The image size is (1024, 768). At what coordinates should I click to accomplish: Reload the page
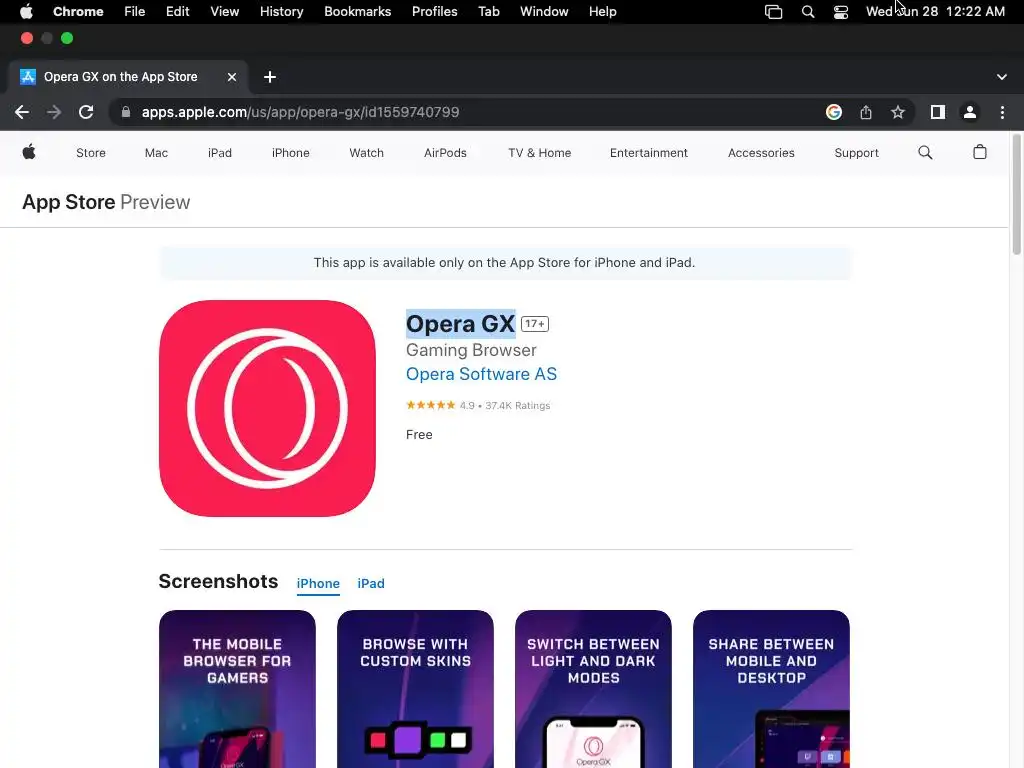pyautogui.click(x=86, y=112)
